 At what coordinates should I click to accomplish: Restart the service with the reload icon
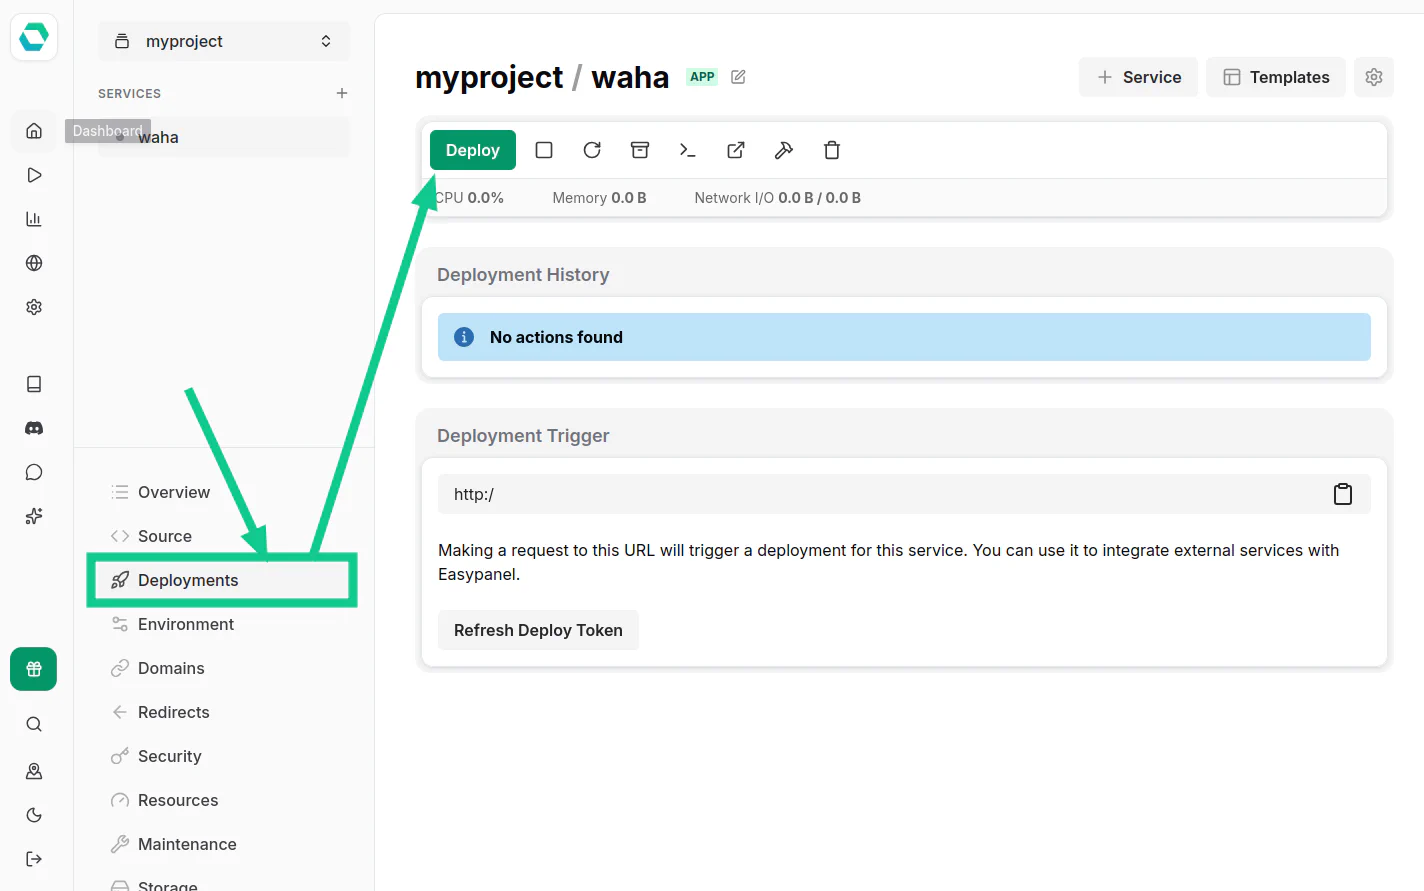coord(592,150)
